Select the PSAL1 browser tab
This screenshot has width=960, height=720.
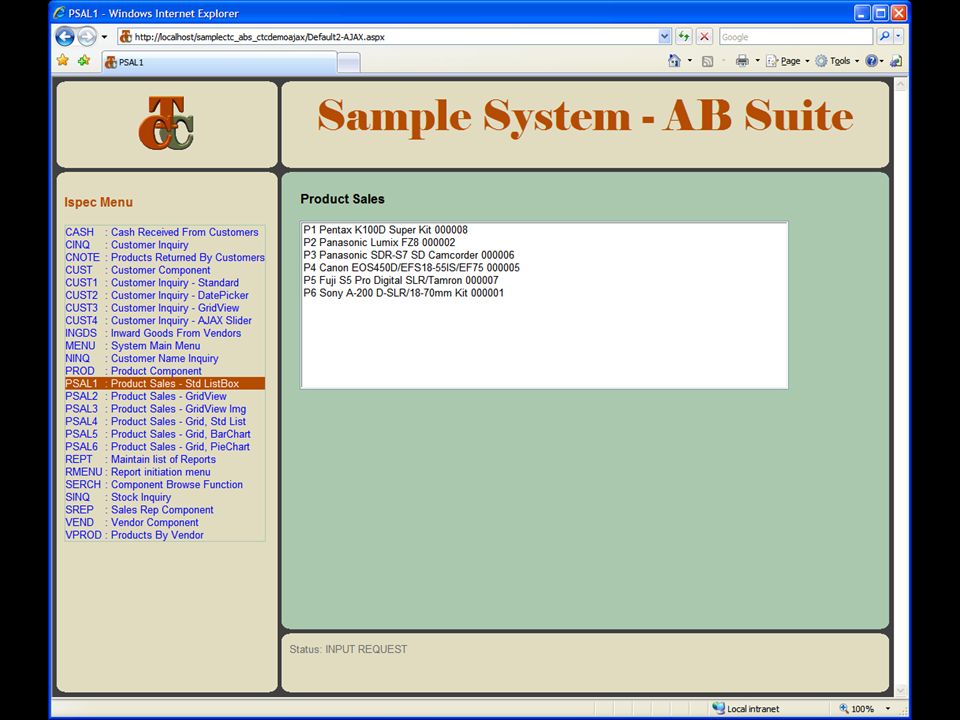click(x=219, y=62)
